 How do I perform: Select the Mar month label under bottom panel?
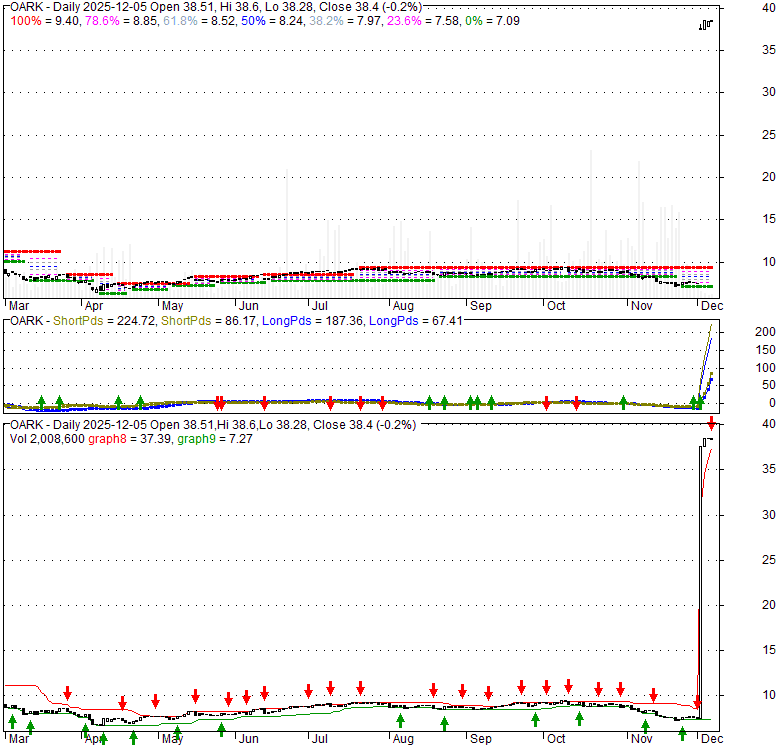[x=19, y=739]
